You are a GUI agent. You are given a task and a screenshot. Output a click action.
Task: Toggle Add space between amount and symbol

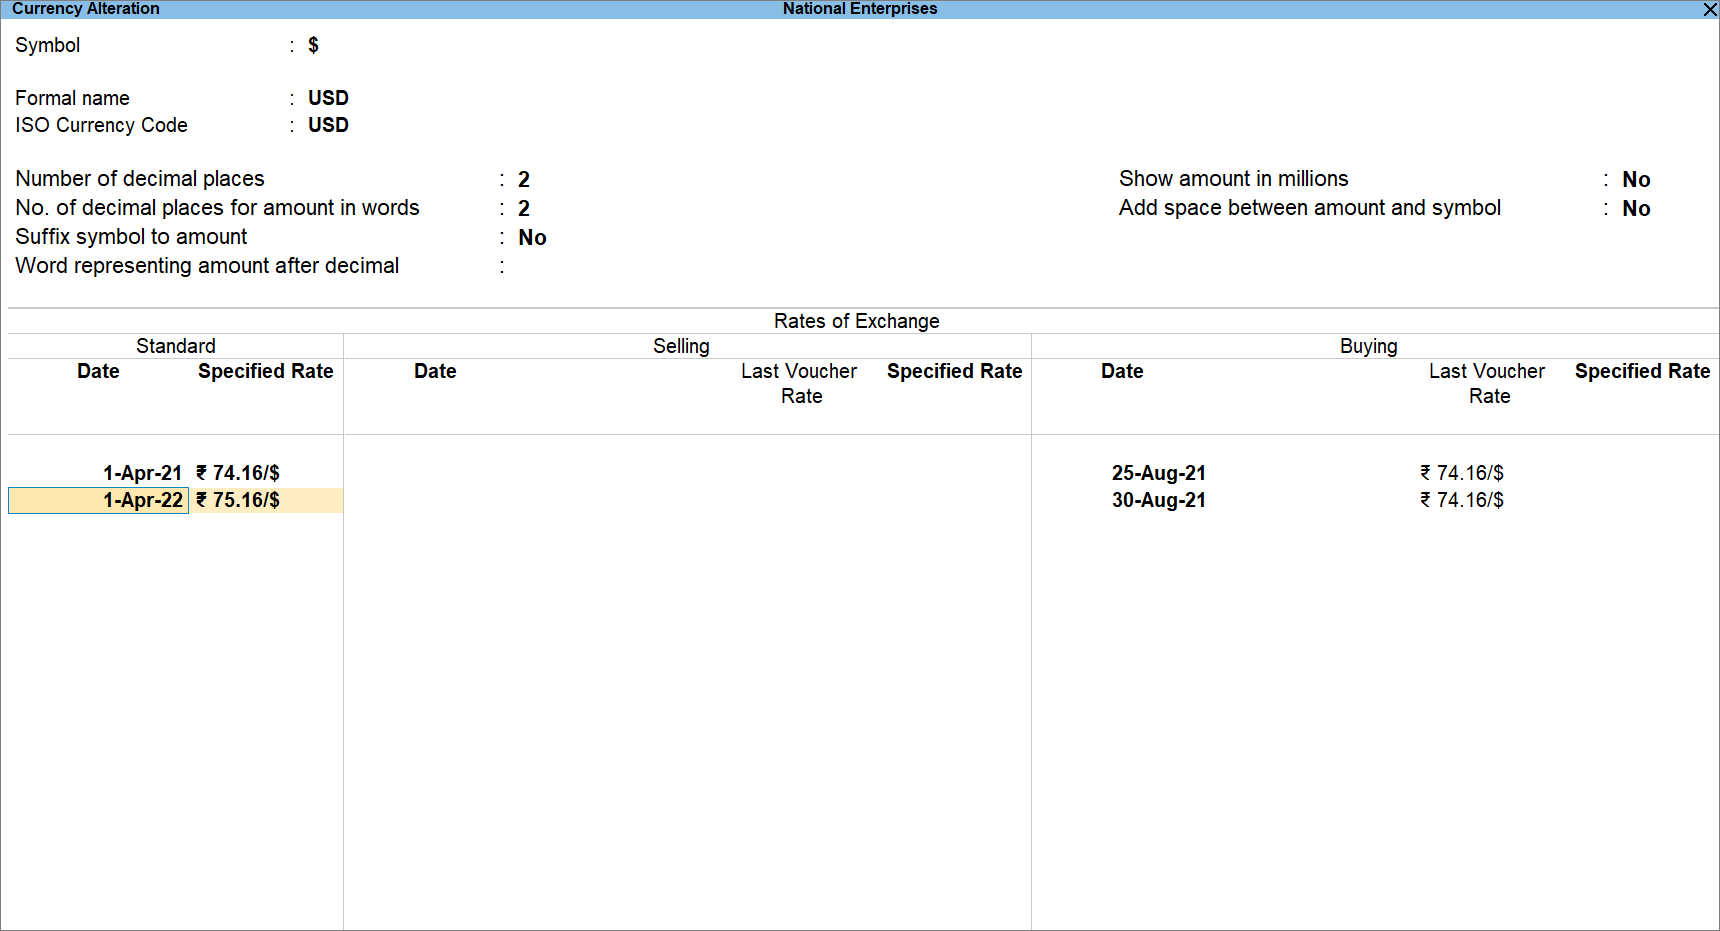point(1636,209)
